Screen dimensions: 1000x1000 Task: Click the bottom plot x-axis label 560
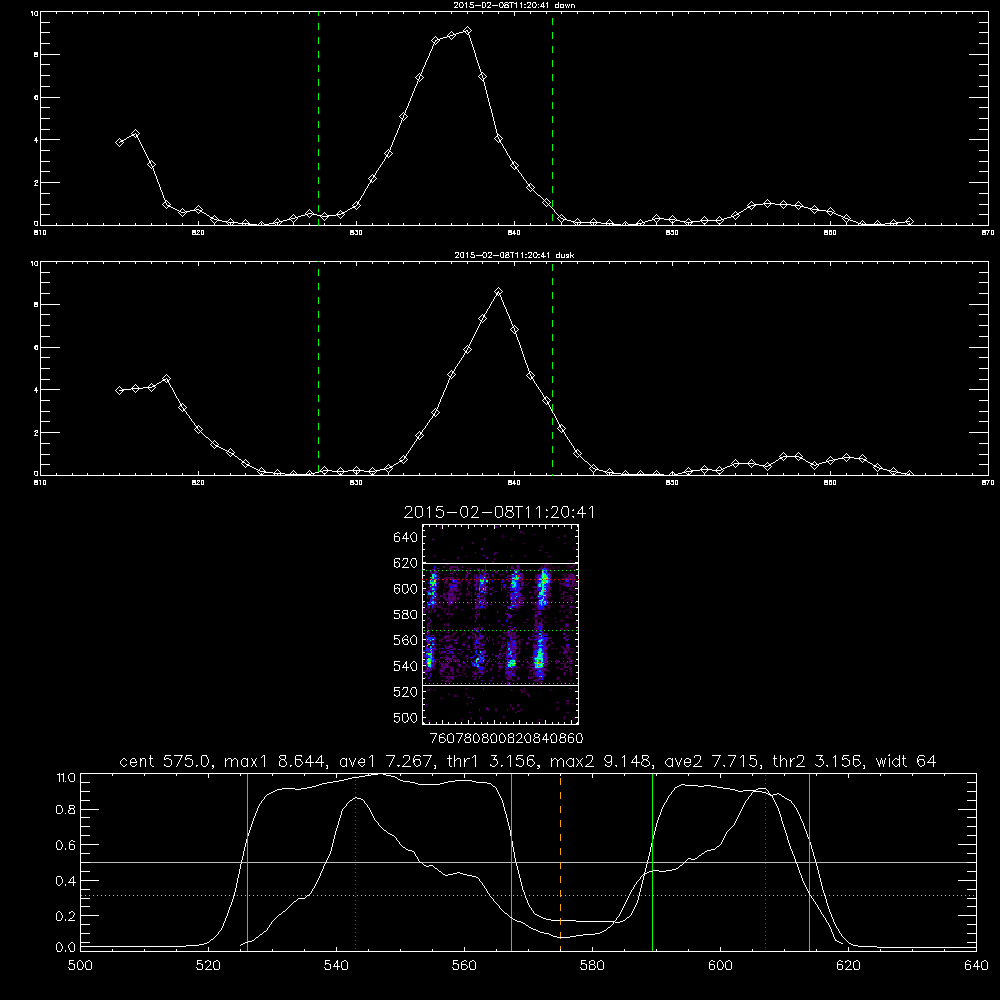pyautogui.click(x=464, y=966)
